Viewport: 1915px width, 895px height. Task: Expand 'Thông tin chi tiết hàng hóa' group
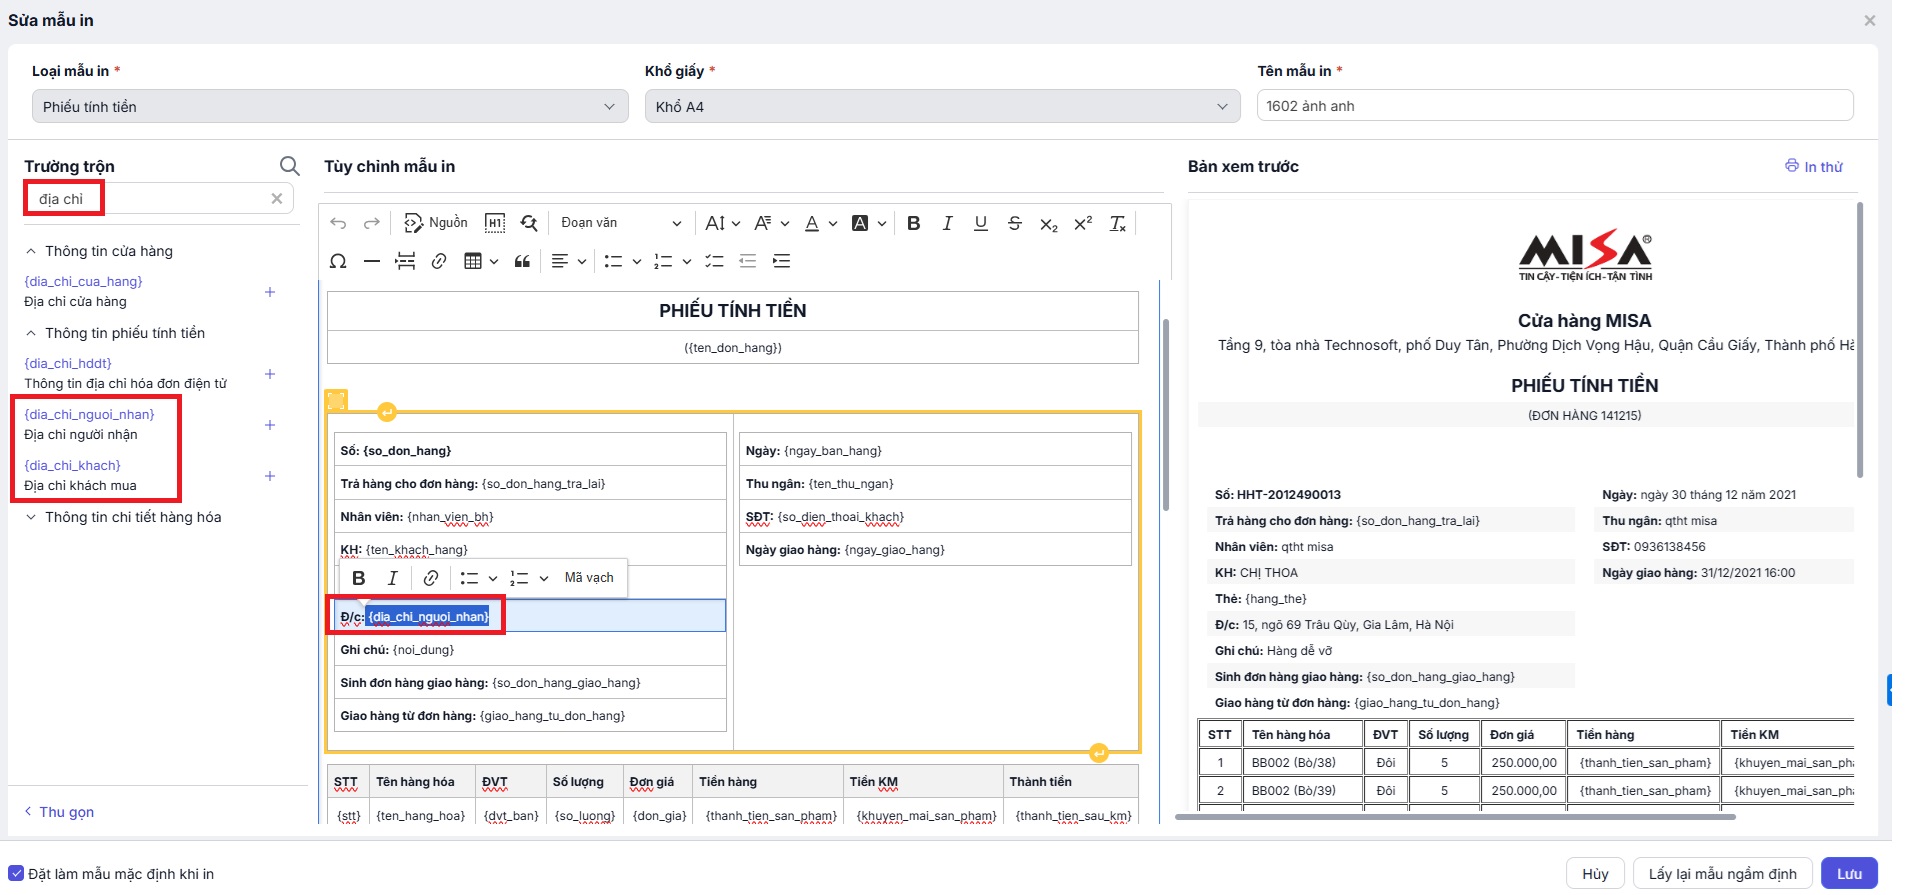(31, 517)
